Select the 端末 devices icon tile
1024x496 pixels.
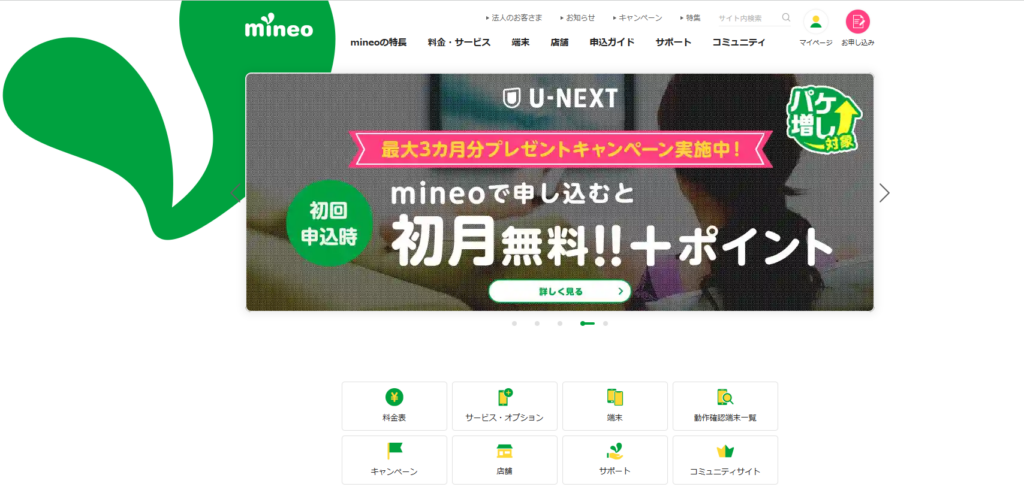615,406
